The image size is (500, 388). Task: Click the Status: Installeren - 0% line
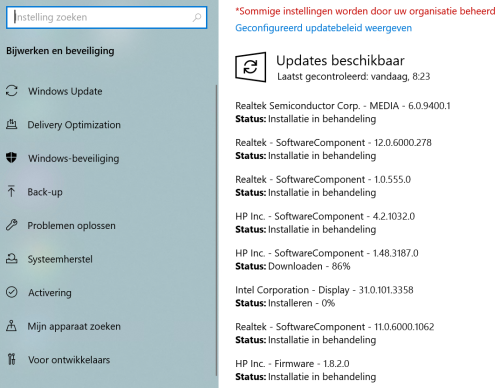tap(285, 303)
